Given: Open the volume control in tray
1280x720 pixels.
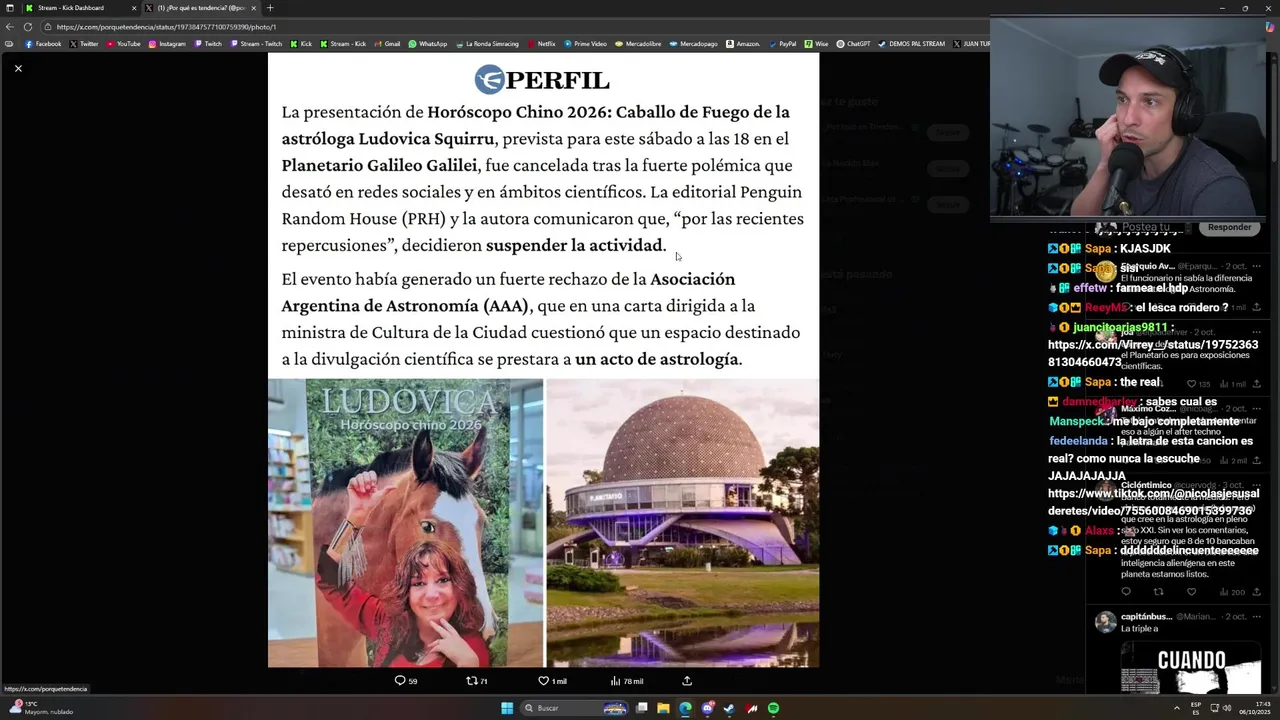Looking at the screenshot, I should click(x=1228, y=708).
